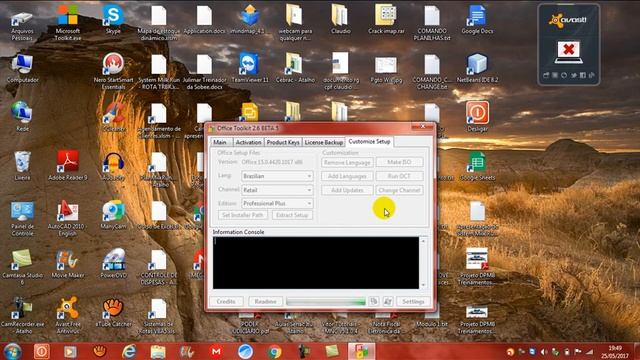The height and width of the screenshot is (360, 640).
Task: Click the Information Console scroll up arrow
Action: tap(423, 241)
